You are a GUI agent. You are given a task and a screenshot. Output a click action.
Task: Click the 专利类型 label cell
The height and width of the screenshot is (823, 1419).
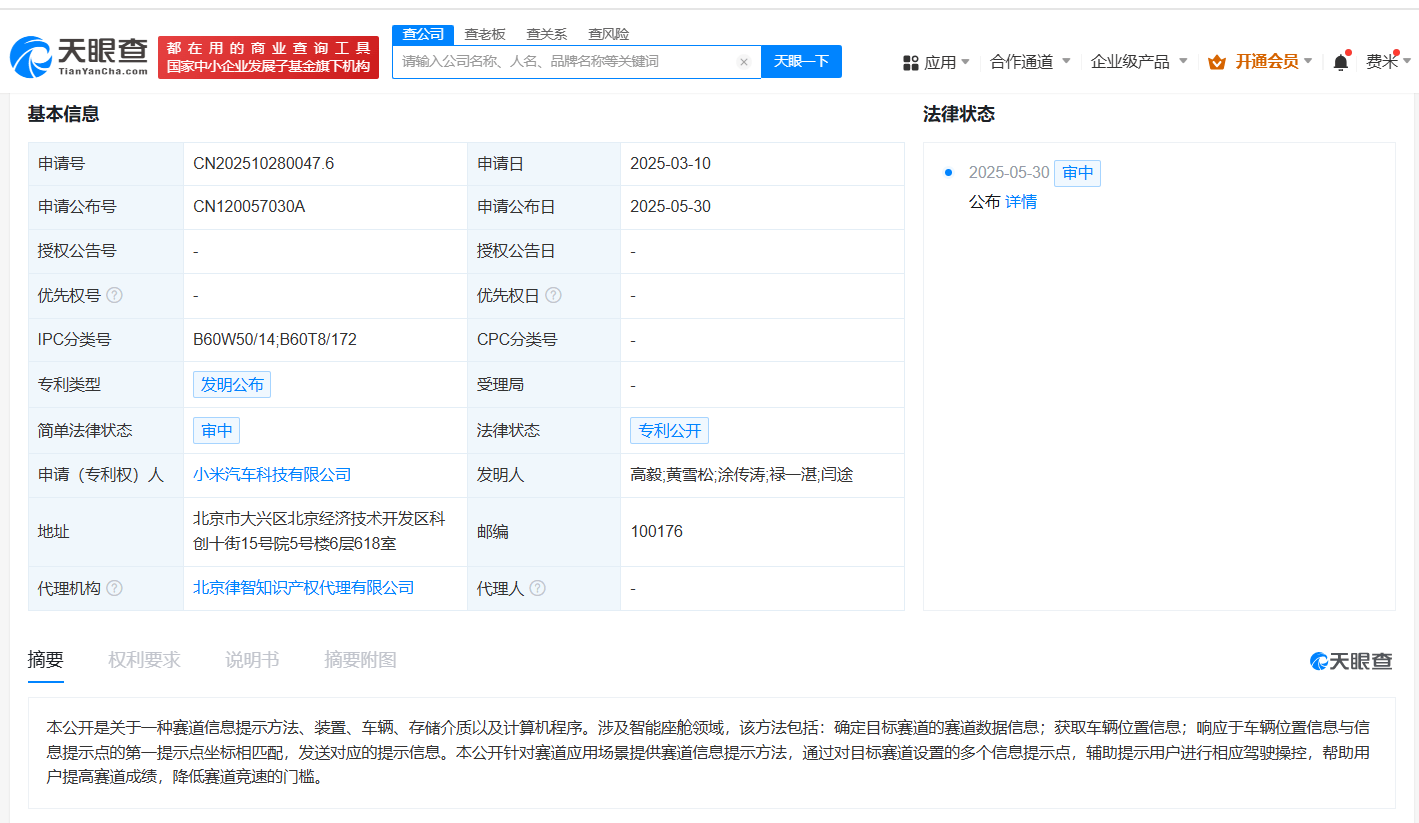106,385
